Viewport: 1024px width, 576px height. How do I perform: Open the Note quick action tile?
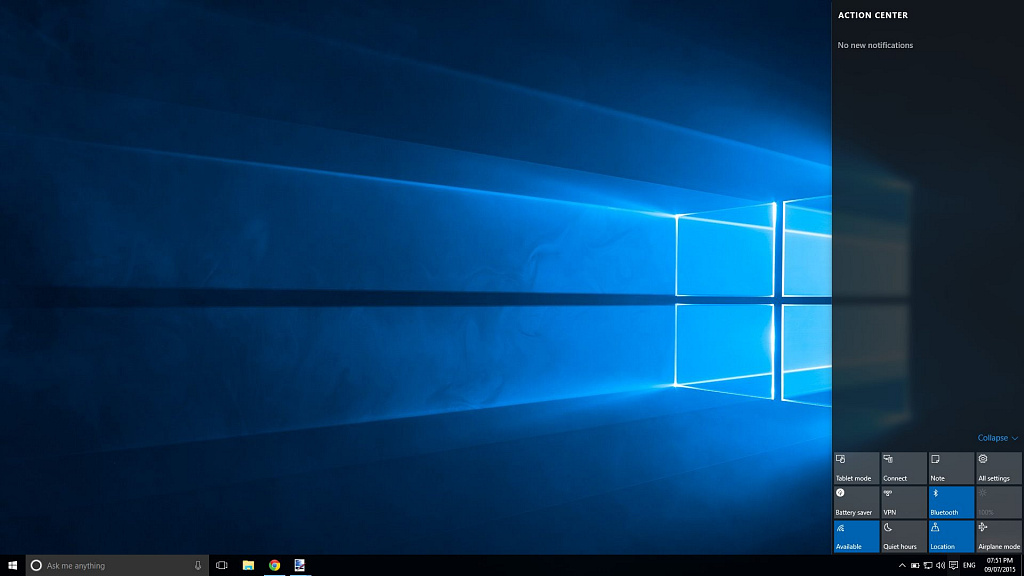pos(952,468)
